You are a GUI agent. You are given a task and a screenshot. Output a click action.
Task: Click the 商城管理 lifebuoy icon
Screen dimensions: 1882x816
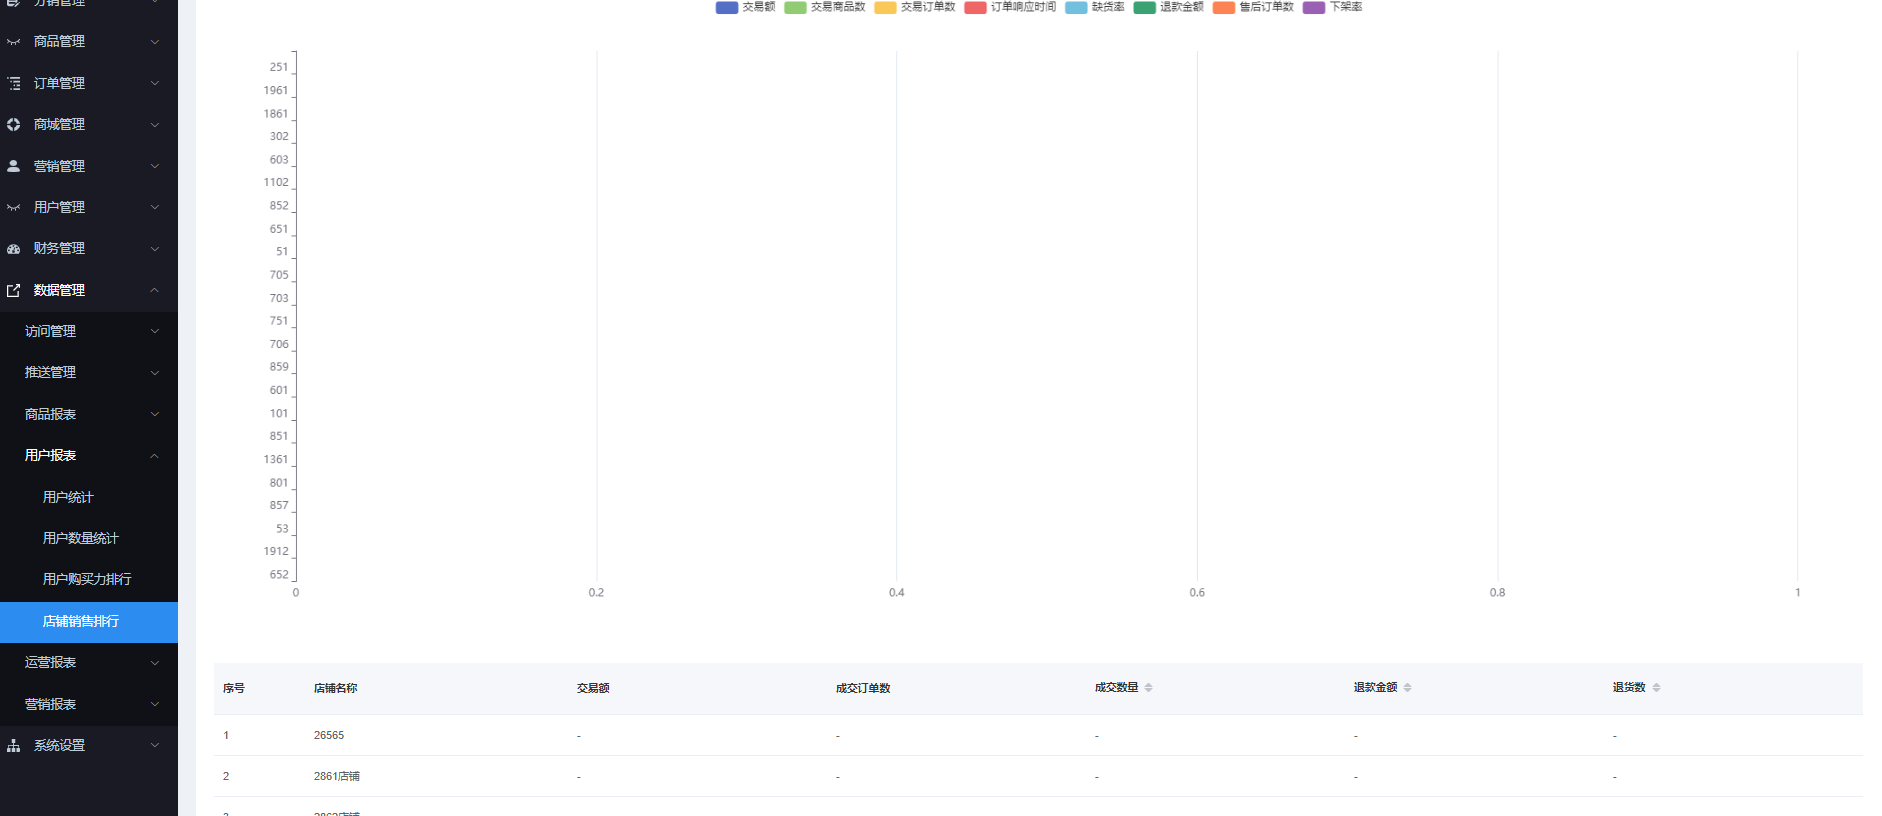[x=14, y=125]
